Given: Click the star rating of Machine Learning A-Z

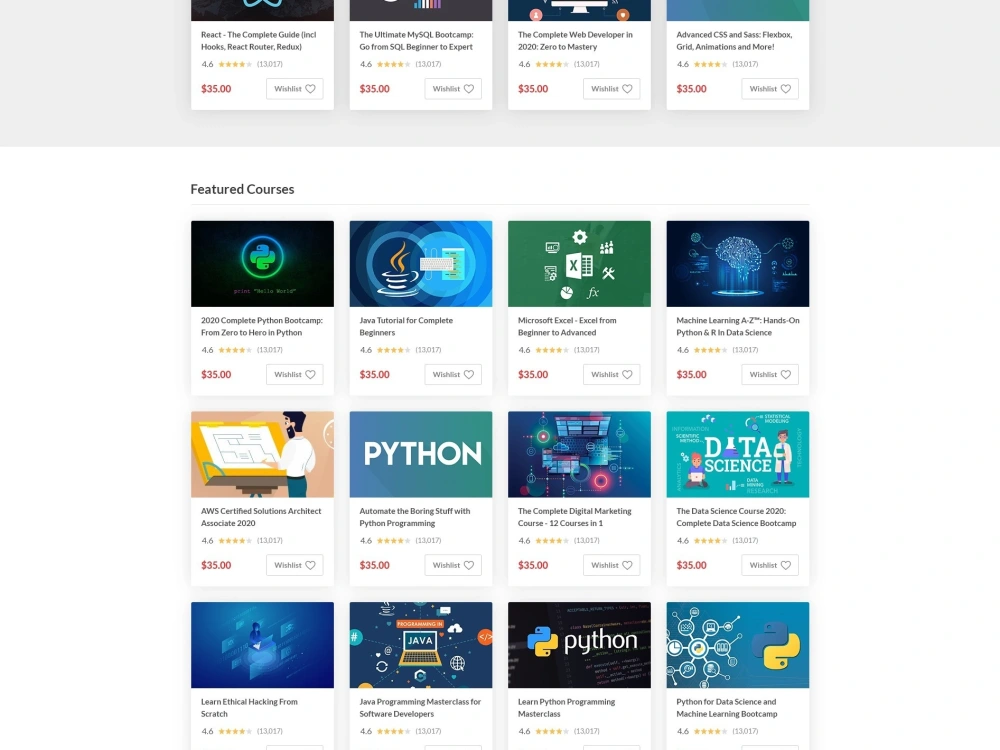Looking at the screenshot, I should pos(710,350).
